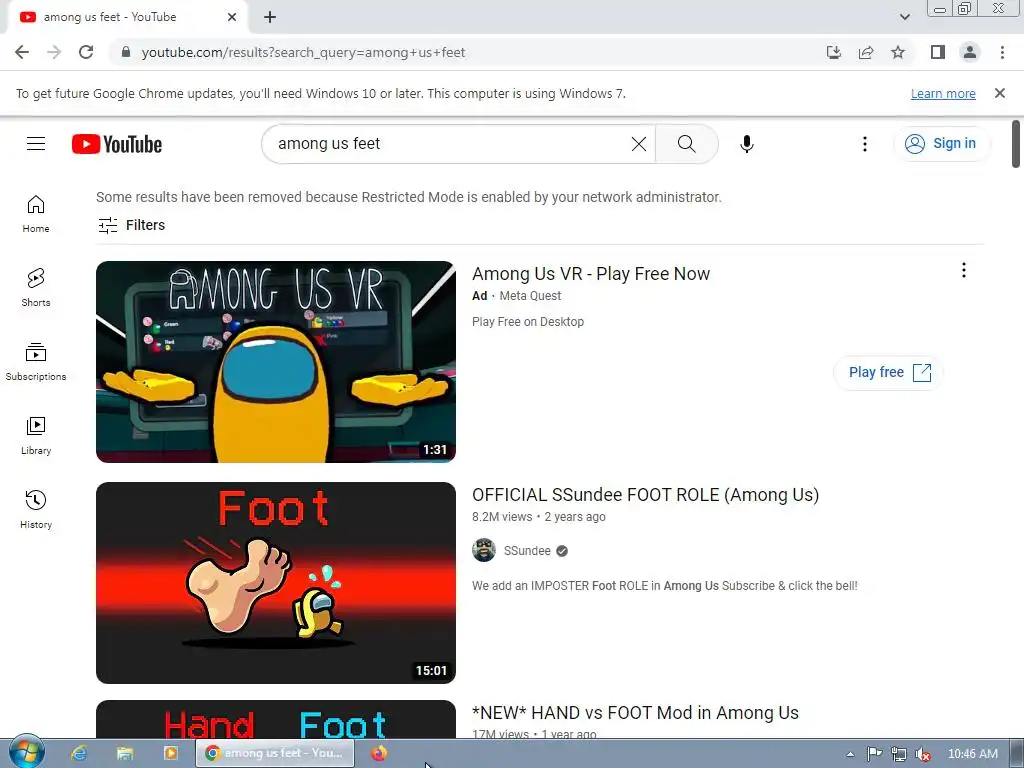
Task: Open History in the sidebar
Action: coord(36,510)
